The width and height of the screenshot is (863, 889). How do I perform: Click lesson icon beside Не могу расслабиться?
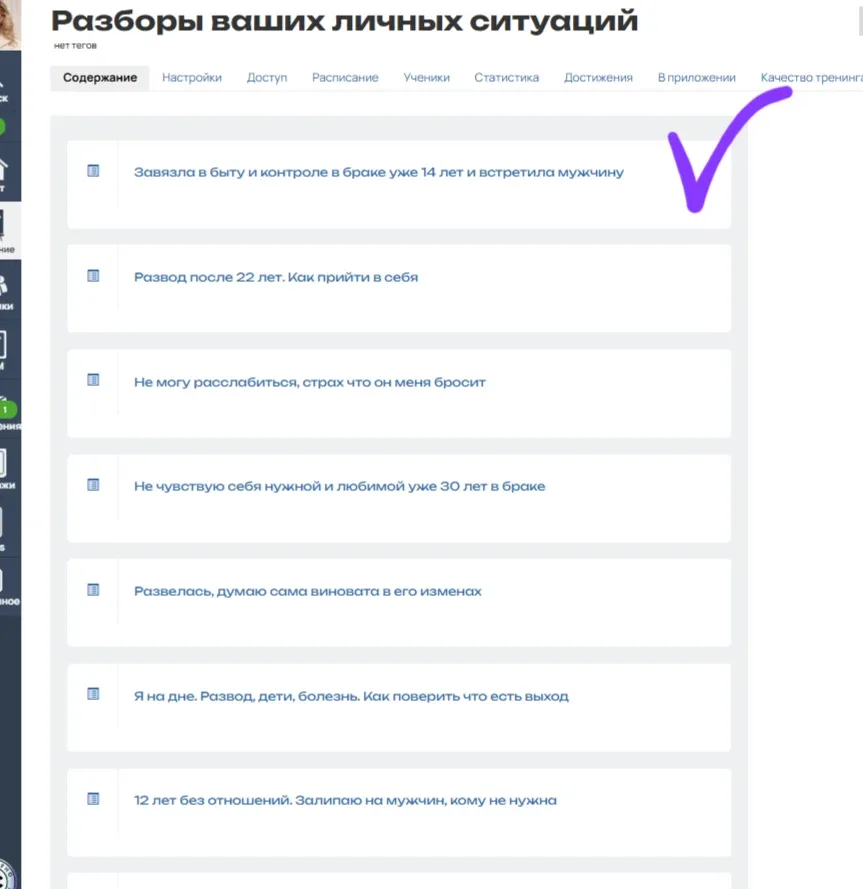pyautogui.click(x=93, y=380)
